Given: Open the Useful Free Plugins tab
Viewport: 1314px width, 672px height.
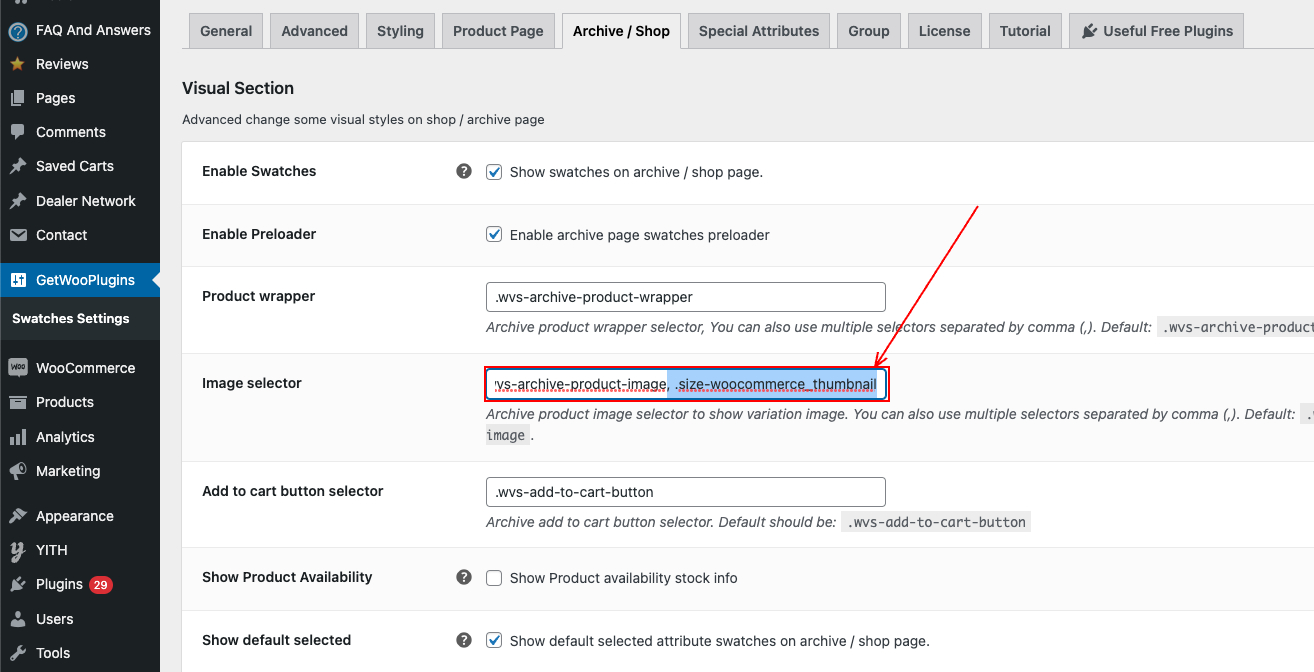Looking at the screenshot, I should [x=1157, y=31].
